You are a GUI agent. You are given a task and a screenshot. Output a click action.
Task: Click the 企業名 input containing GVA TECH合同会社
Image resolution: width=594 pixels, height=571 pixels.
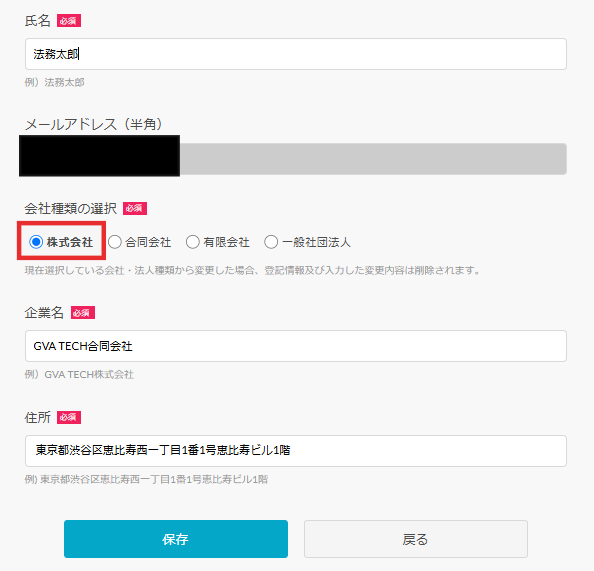click(x=295, y=346)
